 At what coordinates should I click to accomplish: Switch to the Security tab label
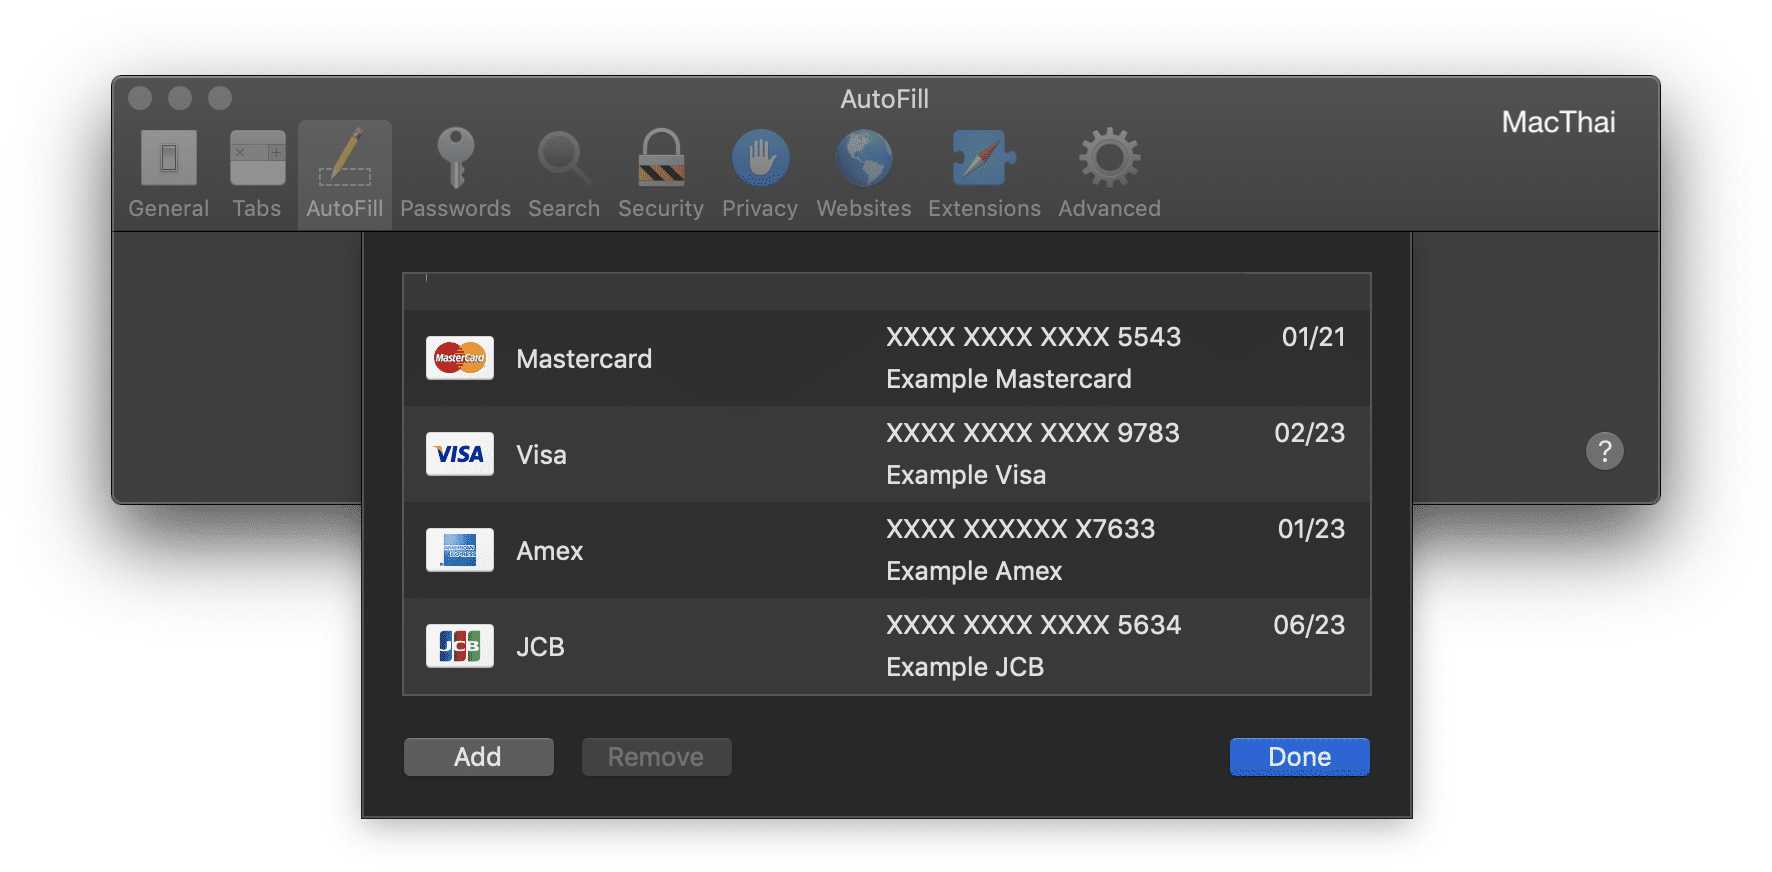coord(661,208)
